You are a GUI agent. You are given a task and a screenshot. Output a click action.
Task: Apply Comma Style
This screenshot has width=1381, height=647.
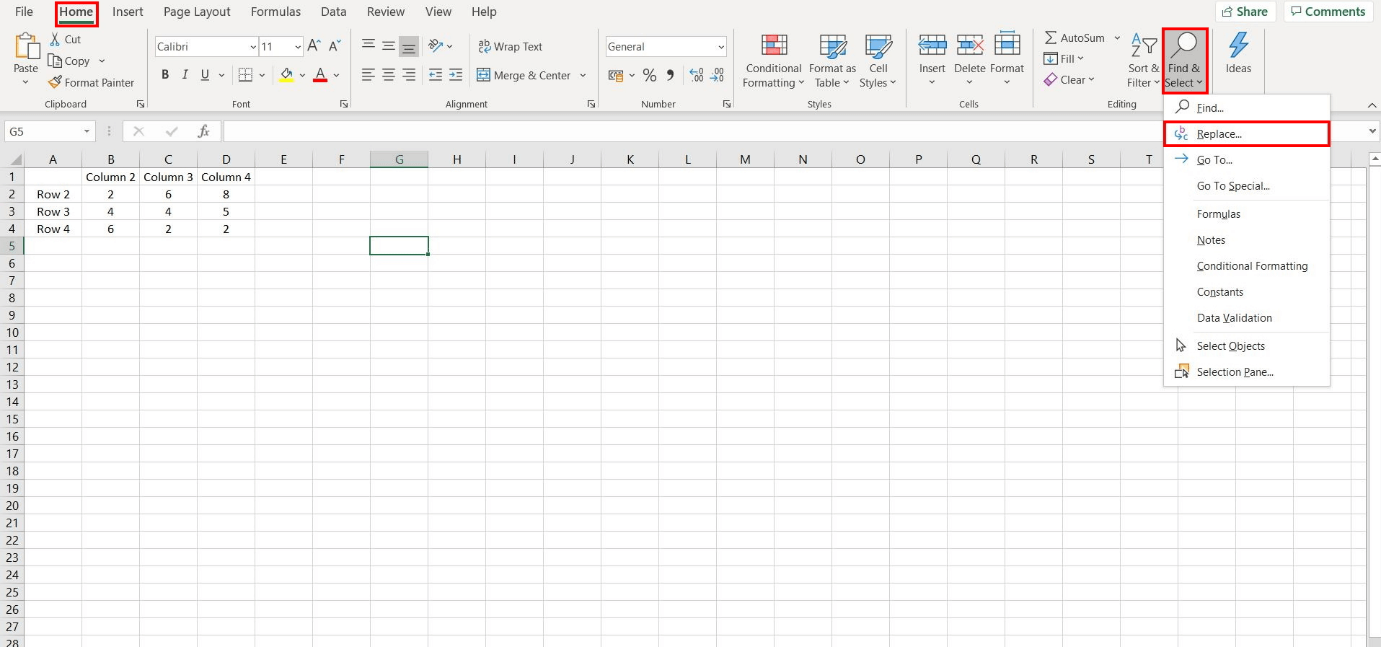click(x=669, y=75)
